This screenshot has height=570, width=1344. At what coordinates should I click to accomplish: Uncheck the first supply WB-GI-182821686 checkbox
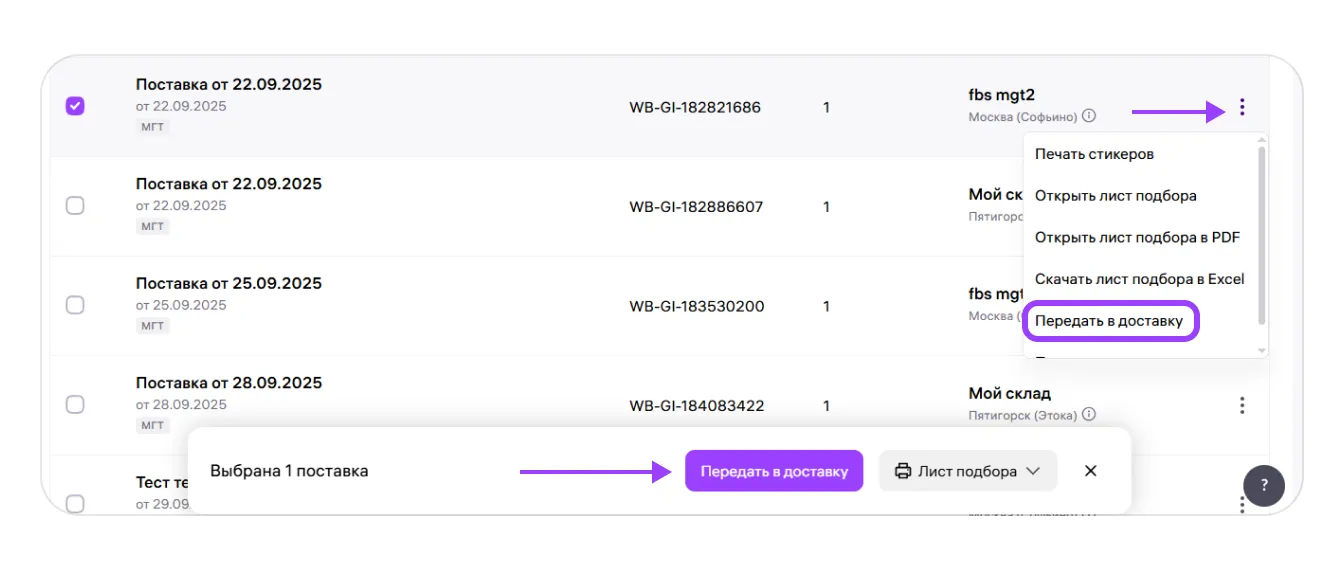coord(75,106)
